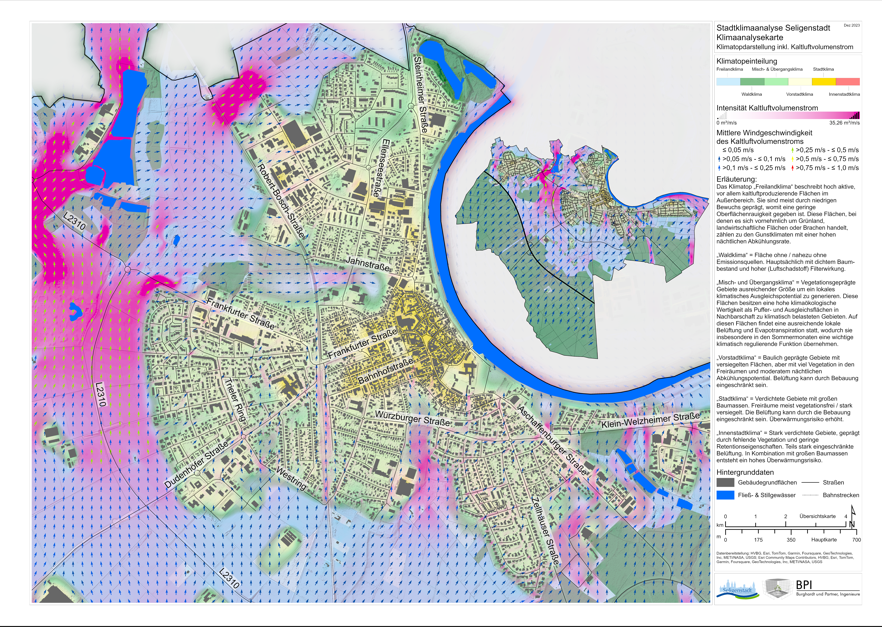Select the Stadtklima yellow swatch
Image resolution: width=882 pixels, height=627 pixels.
(823, 82)
